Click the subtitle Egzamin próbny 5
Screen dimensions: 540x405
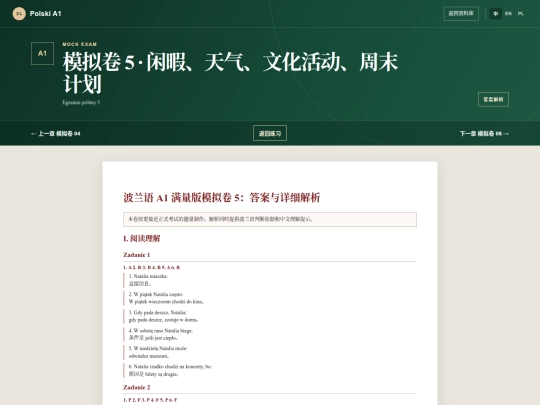pyautogui.click(x=81, y=102)
